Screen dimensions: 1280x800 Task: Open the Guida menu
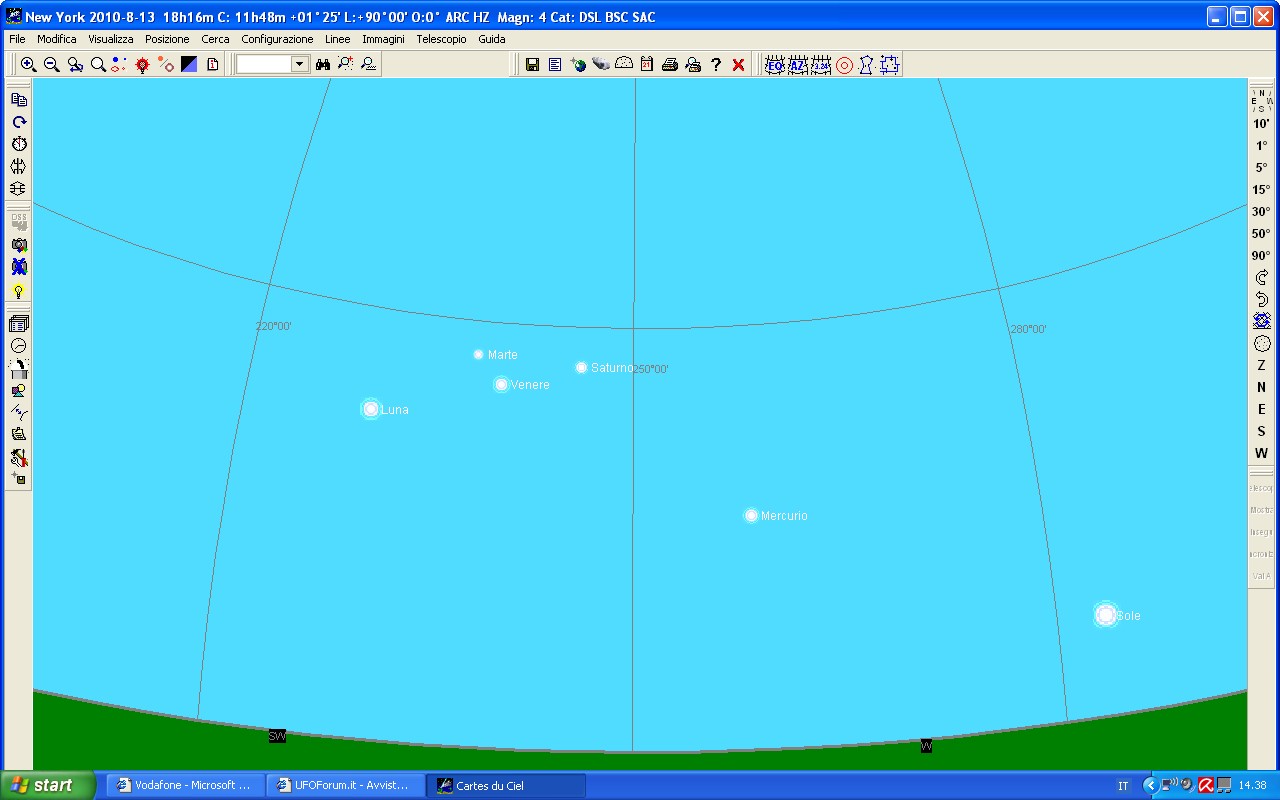click(491, 39)
